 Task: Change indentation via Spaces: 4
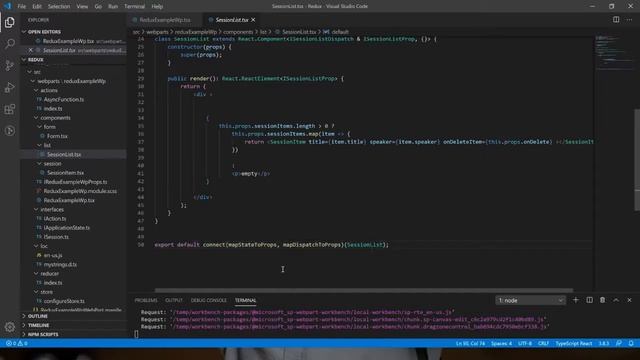coord(501,343)
